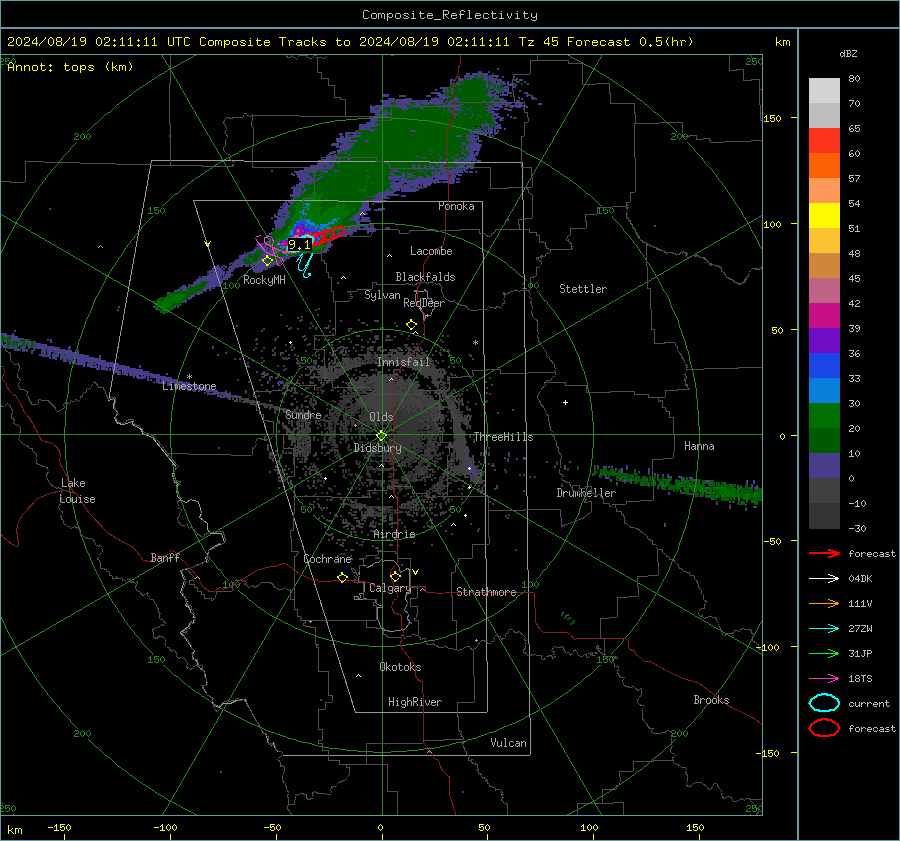Click the red forecast arrow in the legend

(824, 553)
